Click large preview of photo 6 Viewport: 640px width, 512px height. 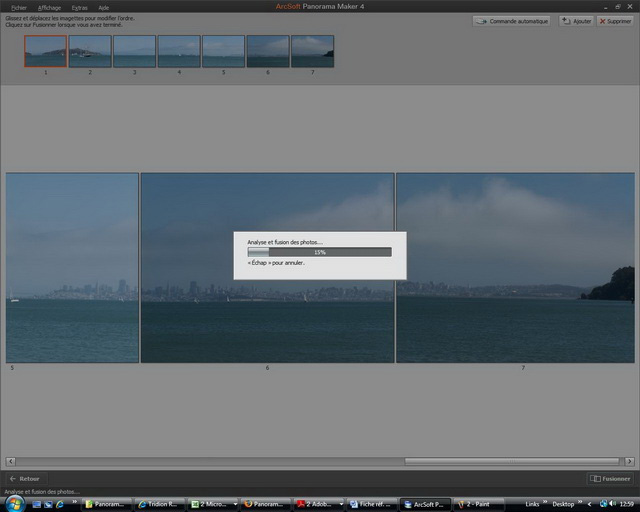(x=267, y=267)
